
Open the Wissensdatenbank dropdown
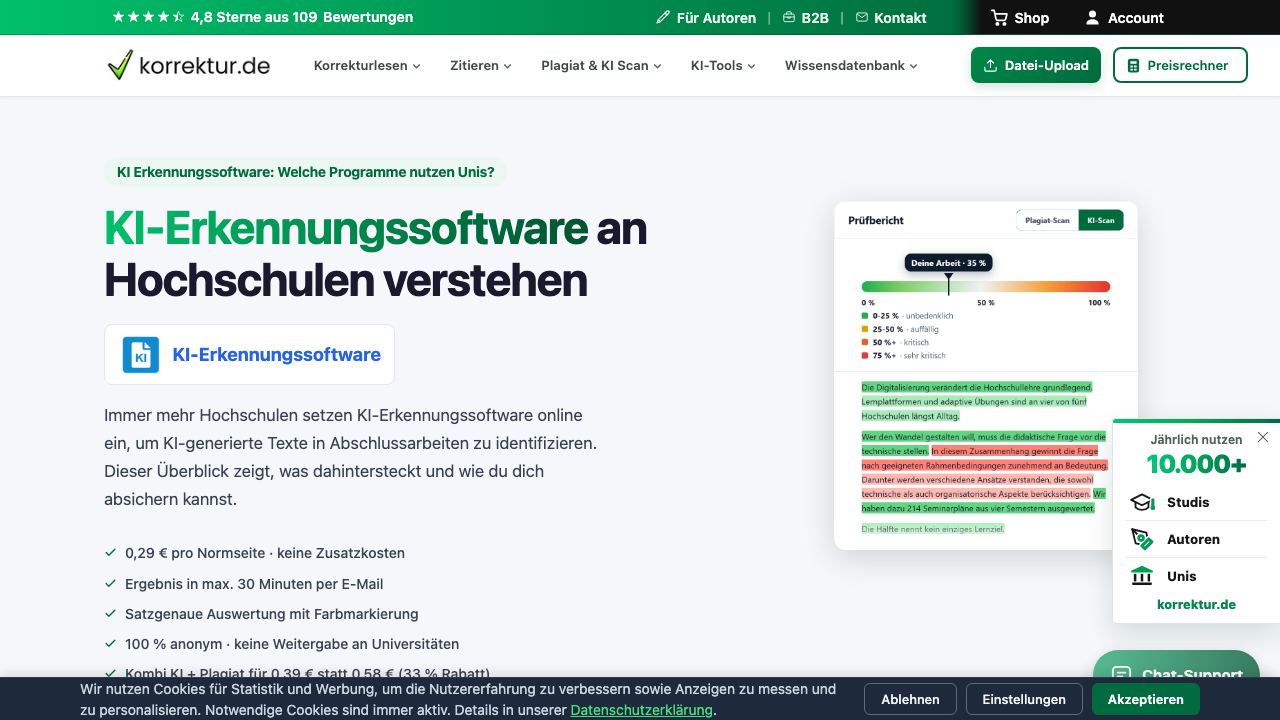coord(851,65)
